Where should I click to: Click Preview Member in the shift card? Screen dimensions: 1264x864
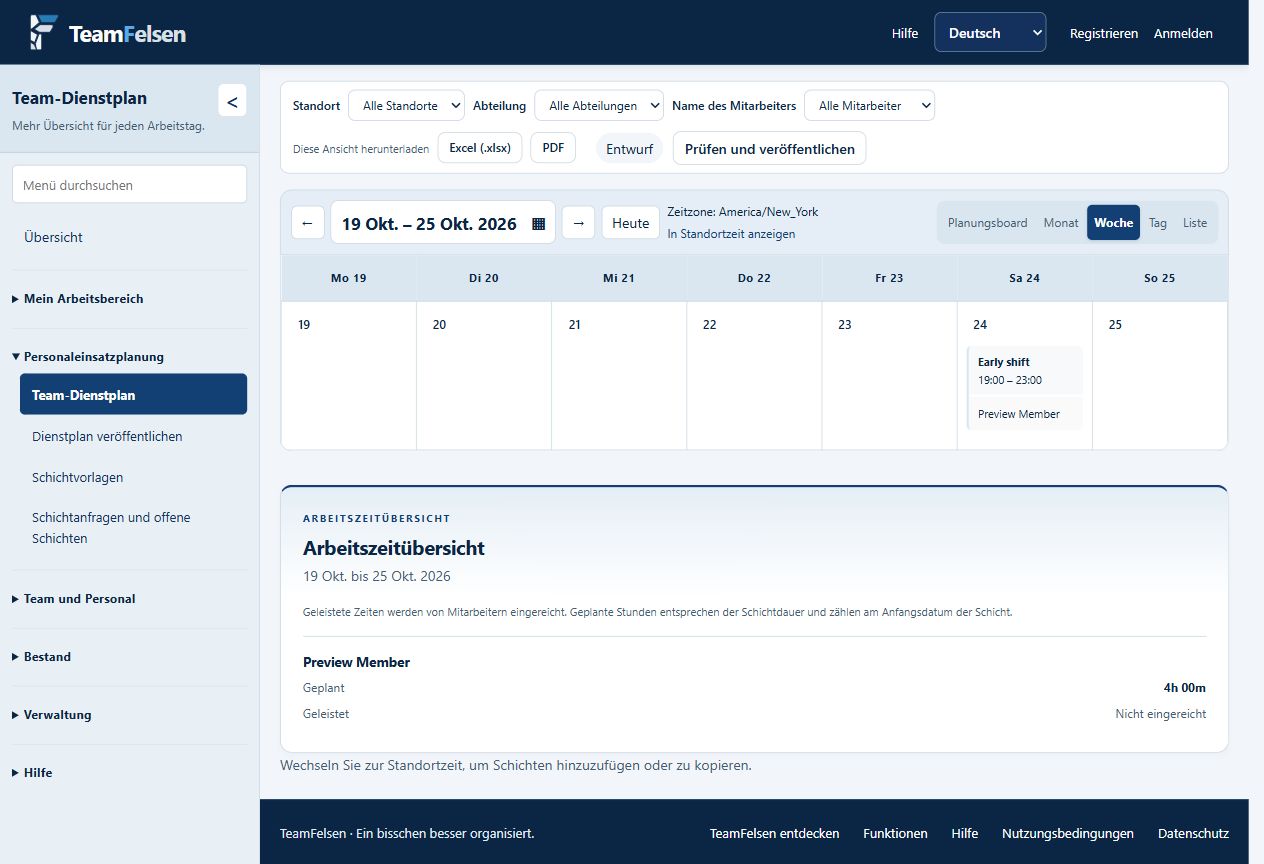pyautogui.click(x=1019, y=414)
